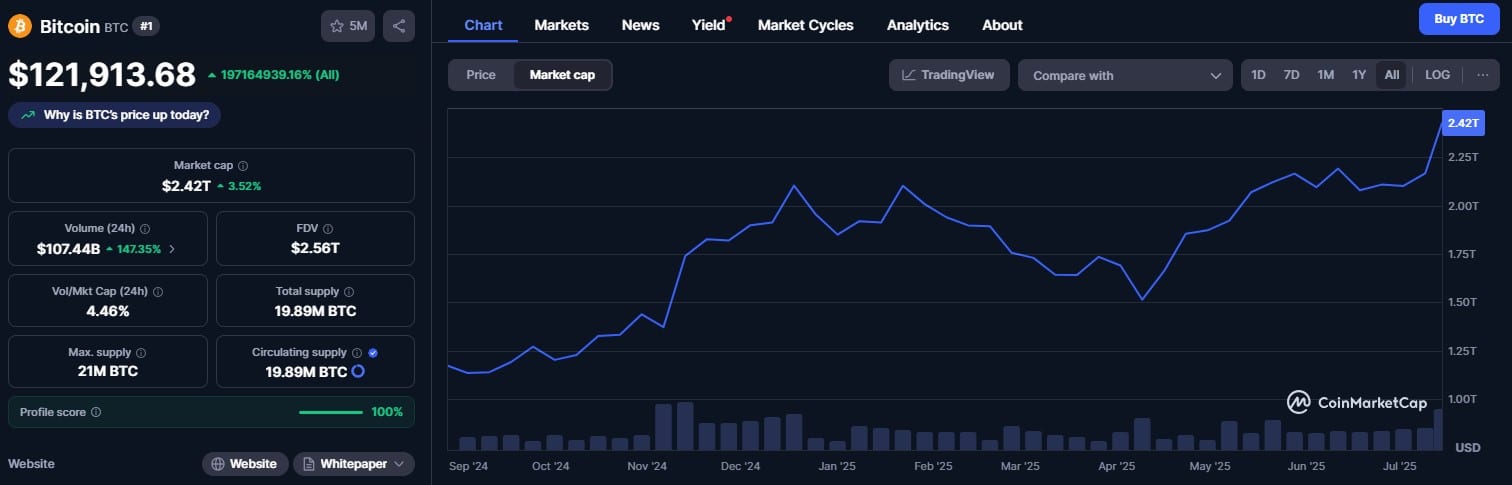The image size is (1512, 485).
Task: Click the Profile score progress bar
Action: (x=330, y=412)
